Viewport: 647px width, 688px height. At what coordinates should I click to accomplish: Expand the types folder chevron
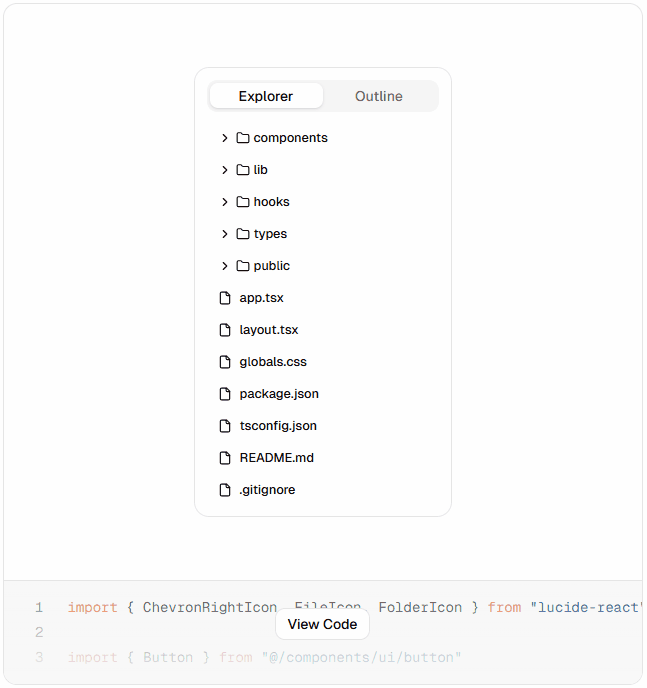click(x=225, y=234)
